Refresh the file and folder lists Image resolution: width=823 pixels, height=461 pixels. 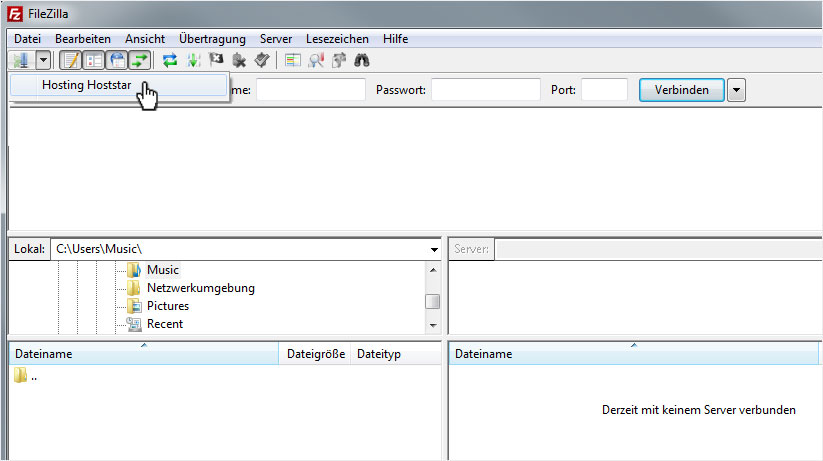[170, 60]
